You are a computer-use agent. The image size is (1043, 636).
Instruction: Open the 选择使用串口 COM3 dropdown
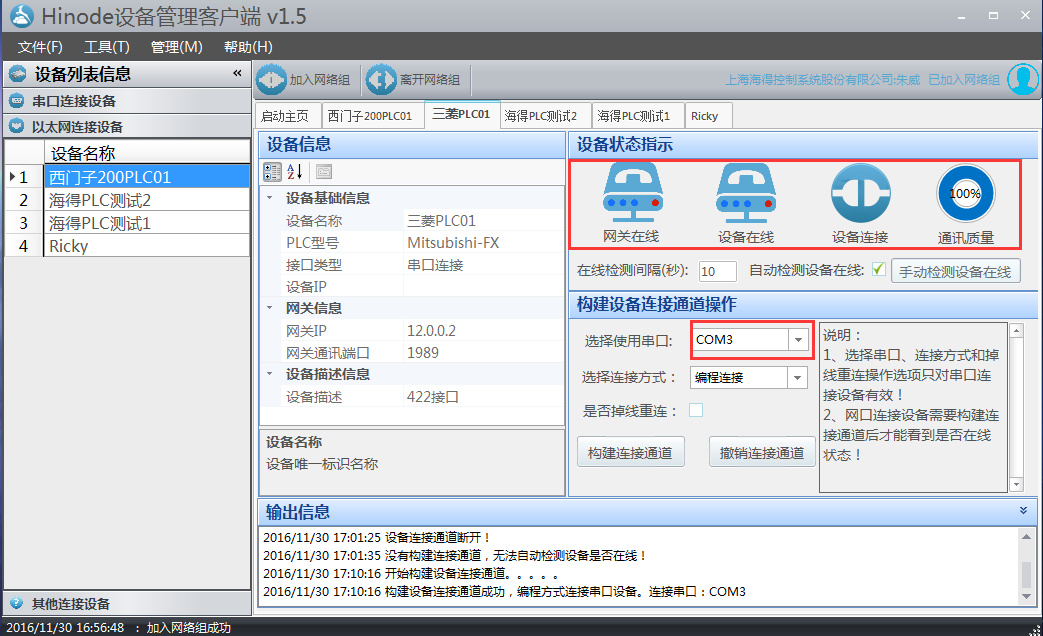(x=798, y=340)
